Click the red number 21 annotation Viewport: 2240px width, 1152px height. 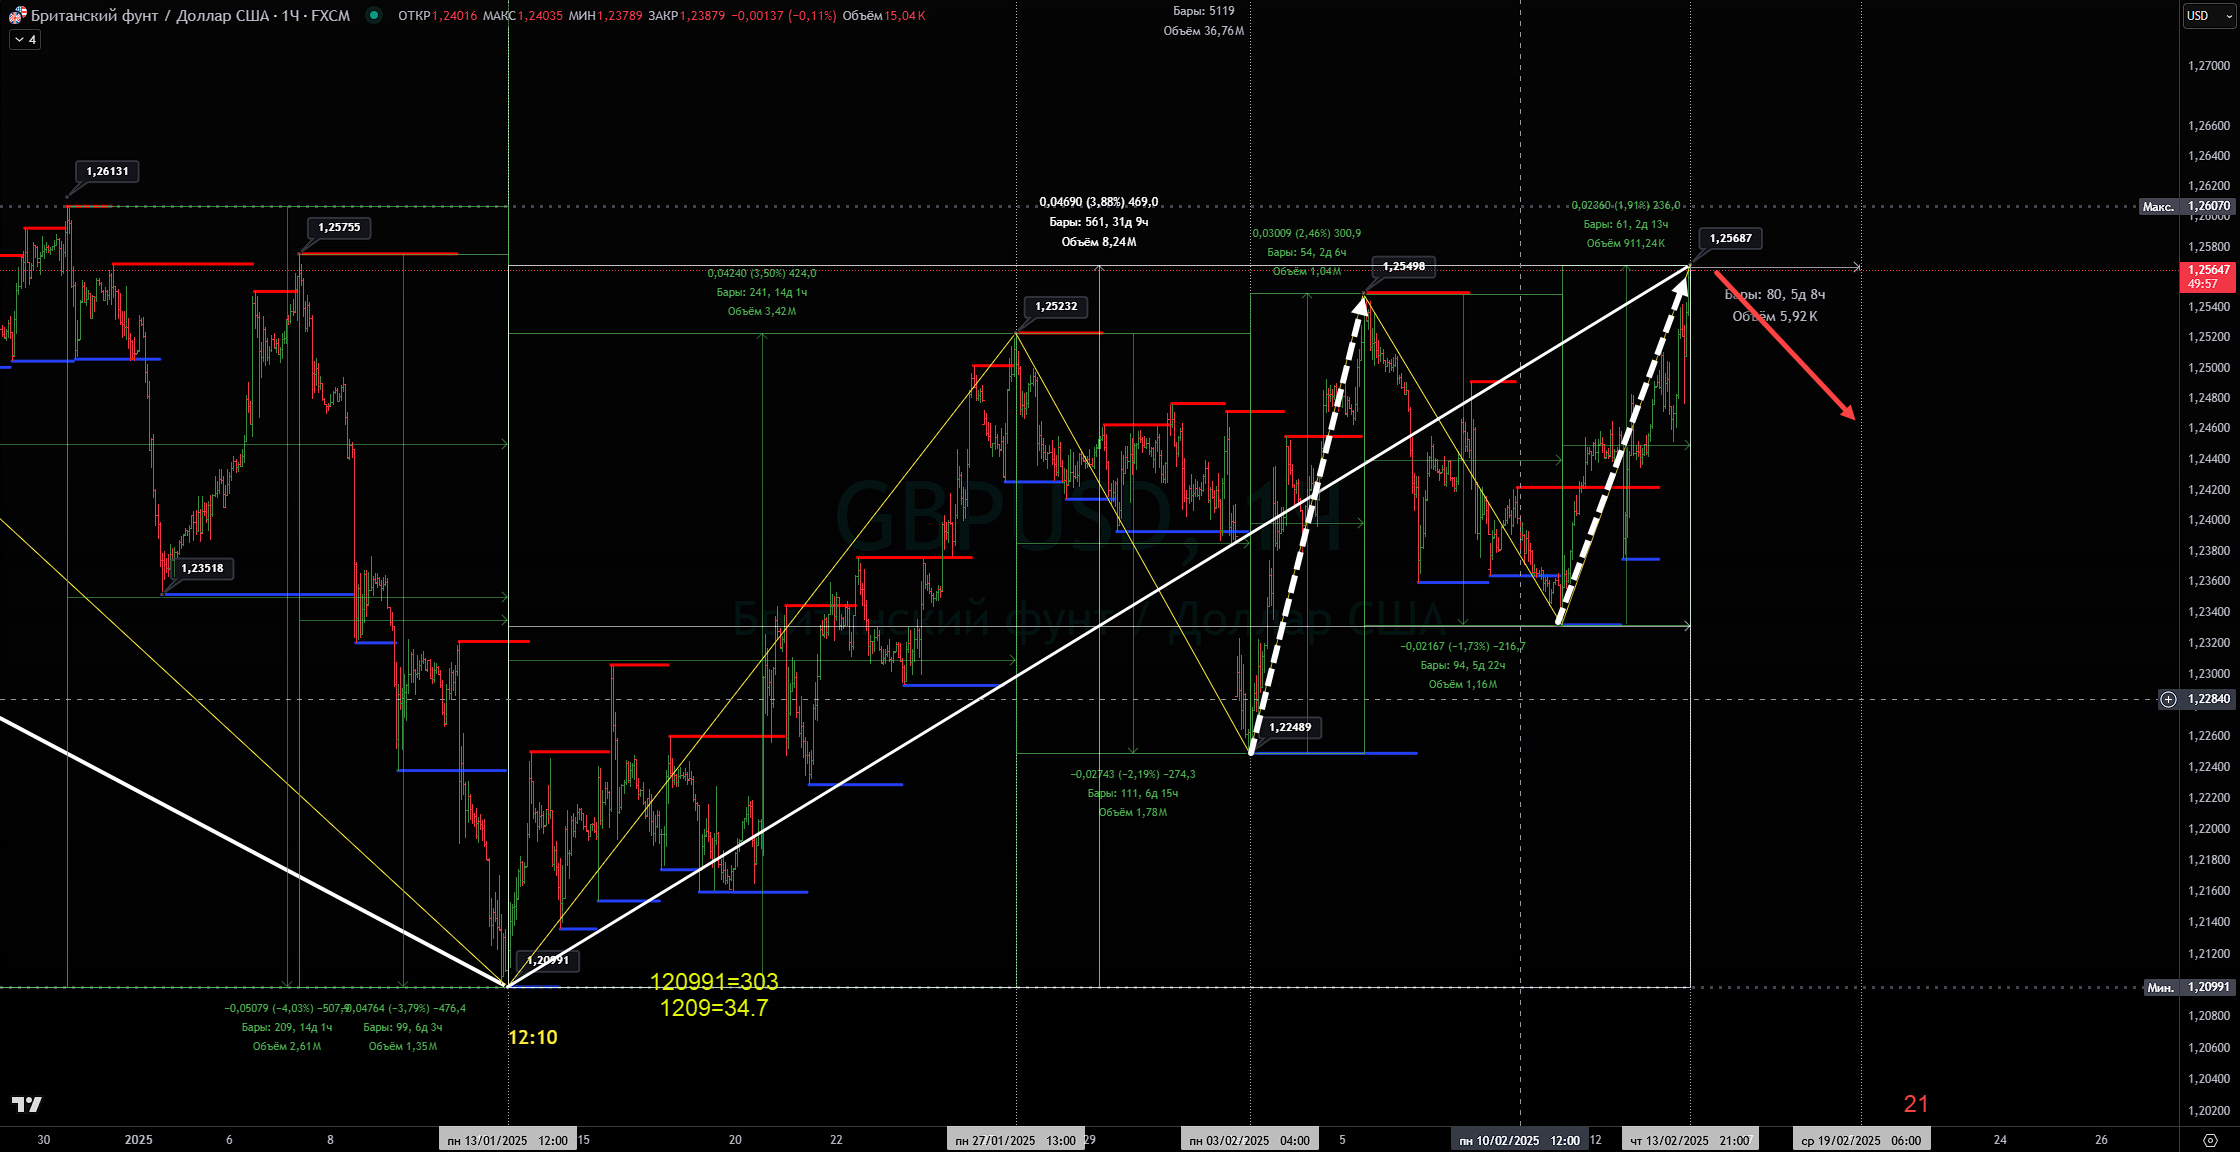[1916, 1104]
